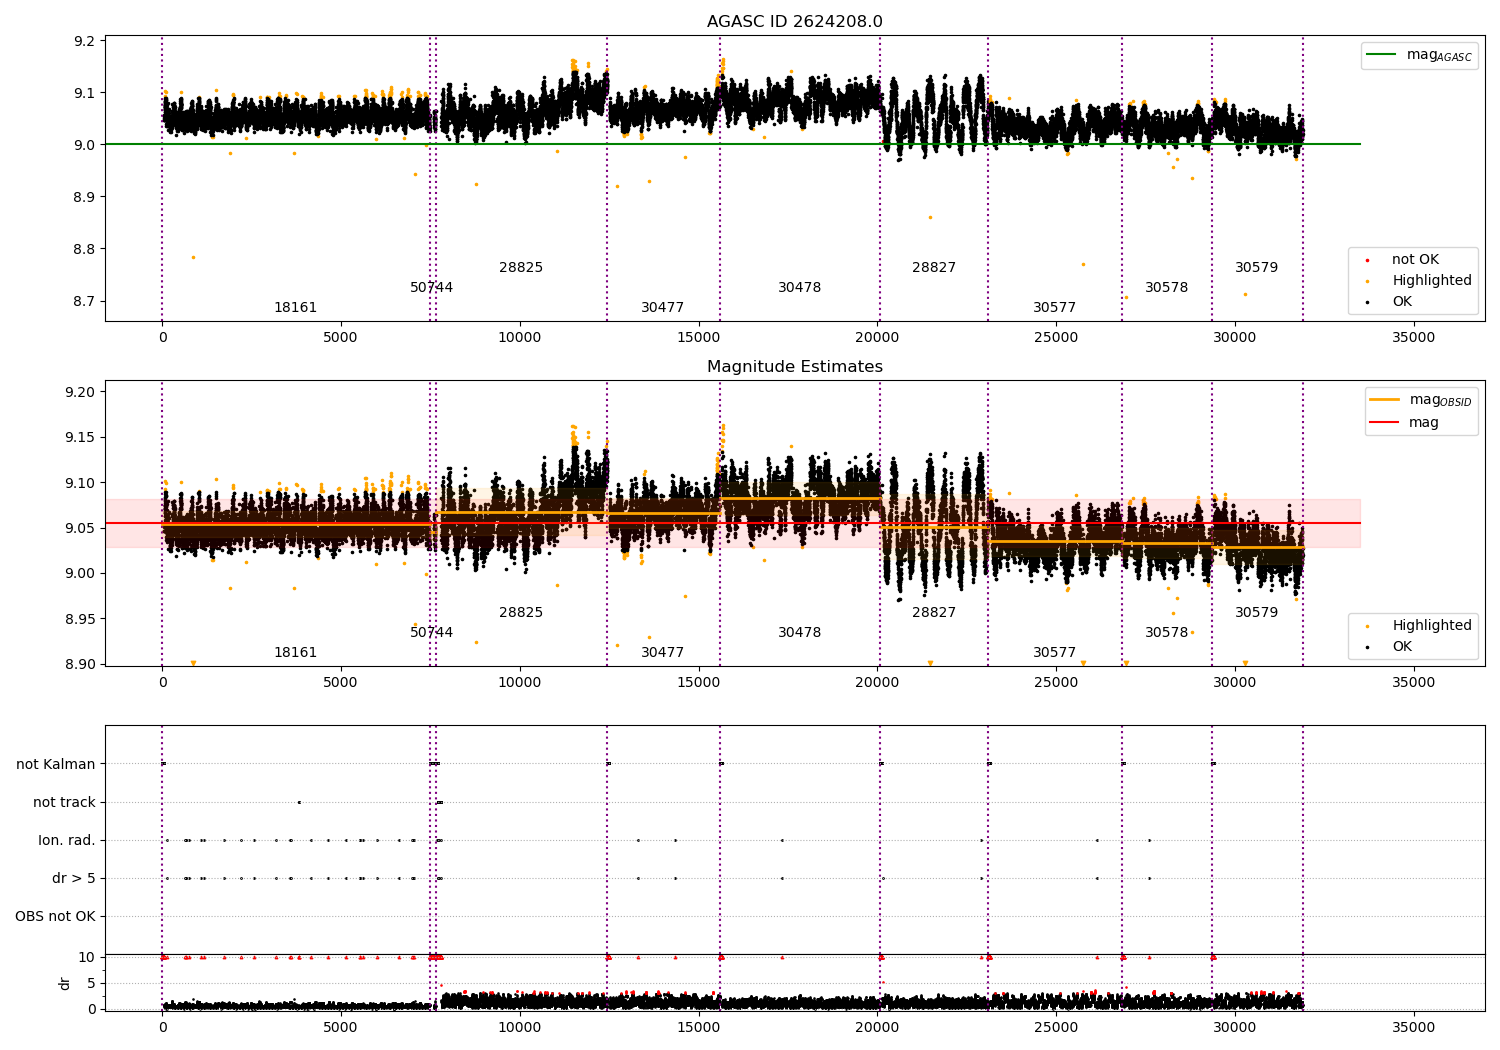Click the 8.8 y-axis tick in top plot

[x=85, y=249]
